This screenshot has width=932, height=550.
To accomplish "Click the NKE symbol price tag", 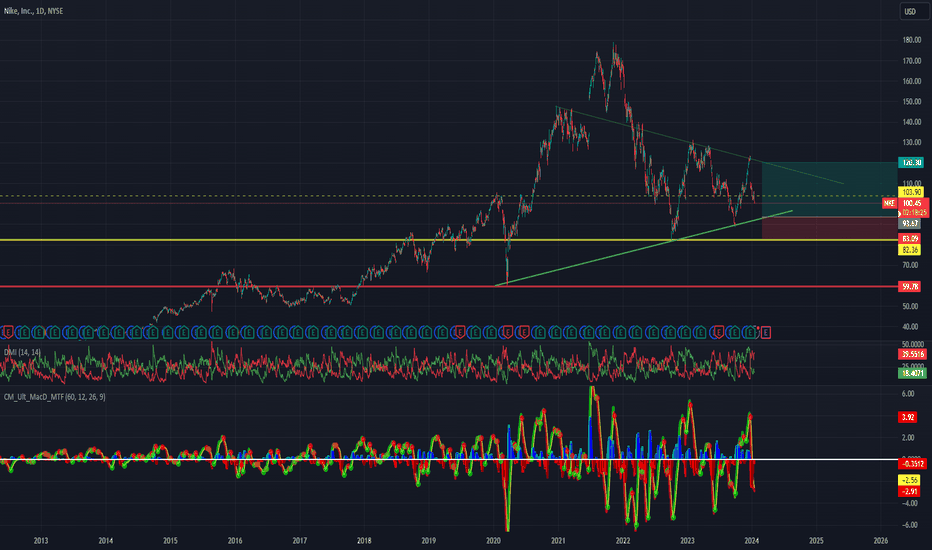I will [889, 203].
